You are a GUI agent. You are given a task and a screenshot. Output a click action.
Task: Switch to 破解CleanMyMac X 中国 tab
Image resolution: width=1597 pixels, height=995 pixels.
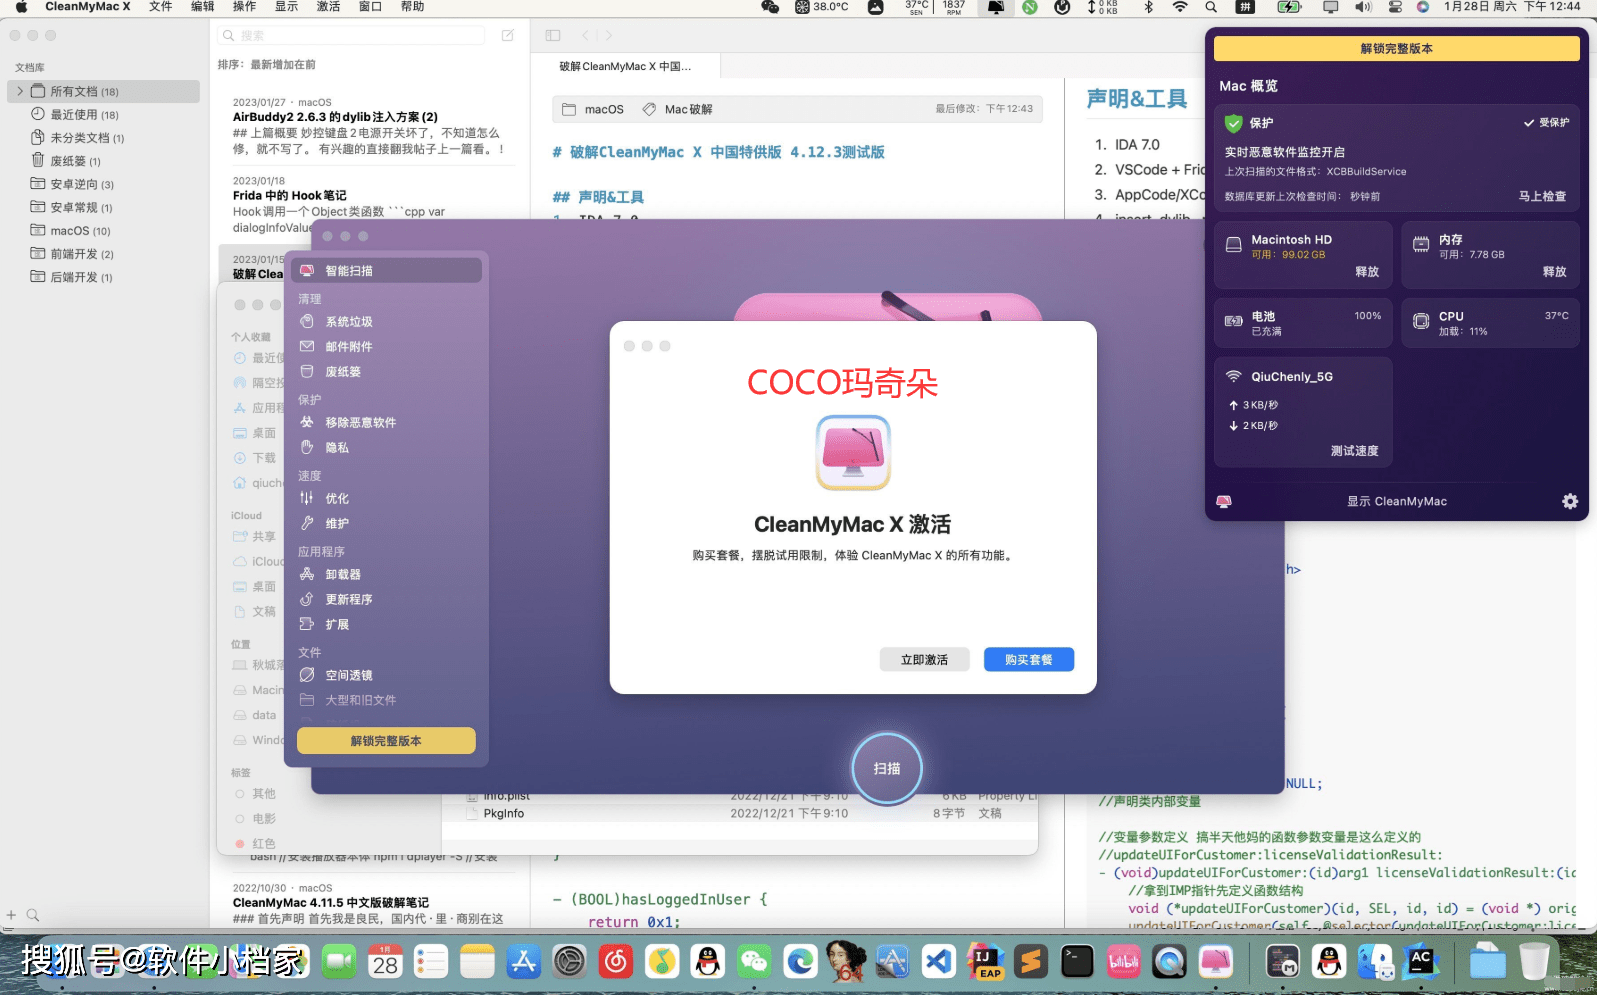(625, 67)
